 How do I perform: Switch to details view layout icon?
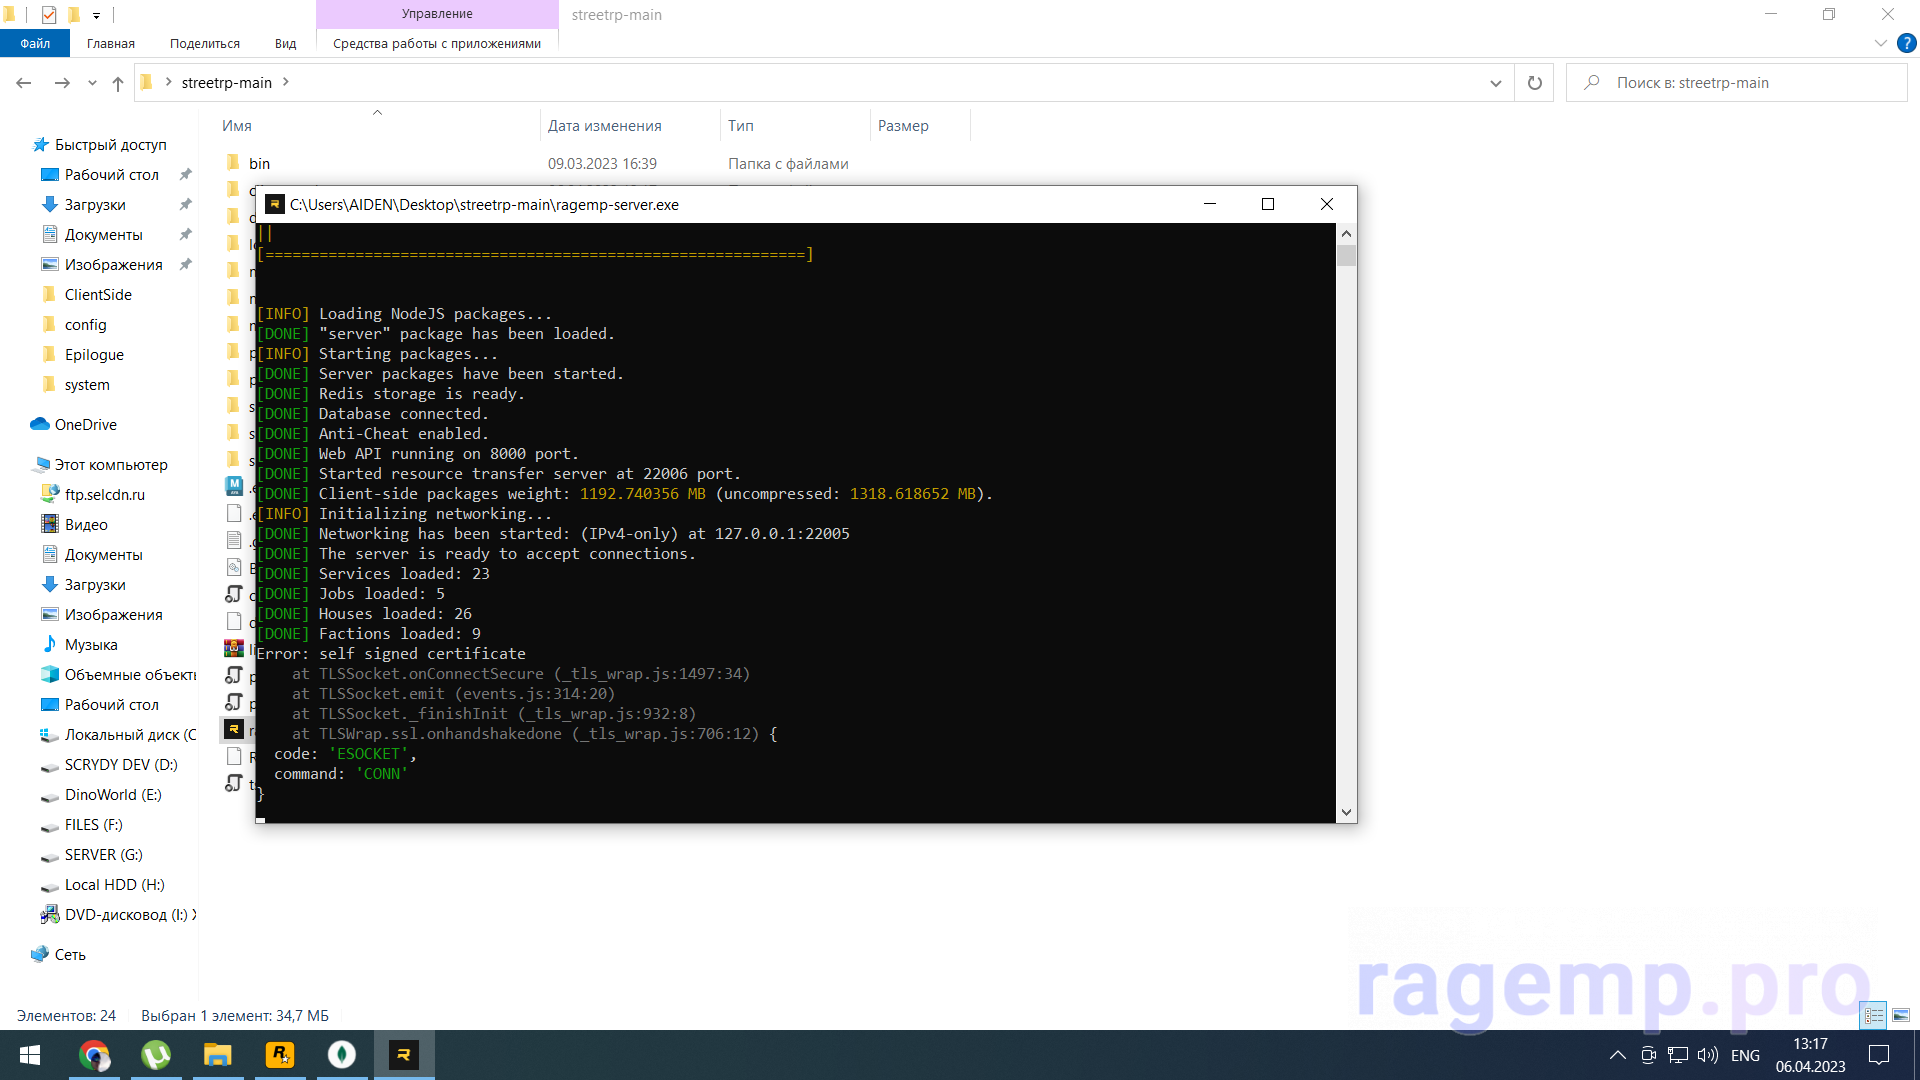pyautogui.click(x=1874, y=1015)
